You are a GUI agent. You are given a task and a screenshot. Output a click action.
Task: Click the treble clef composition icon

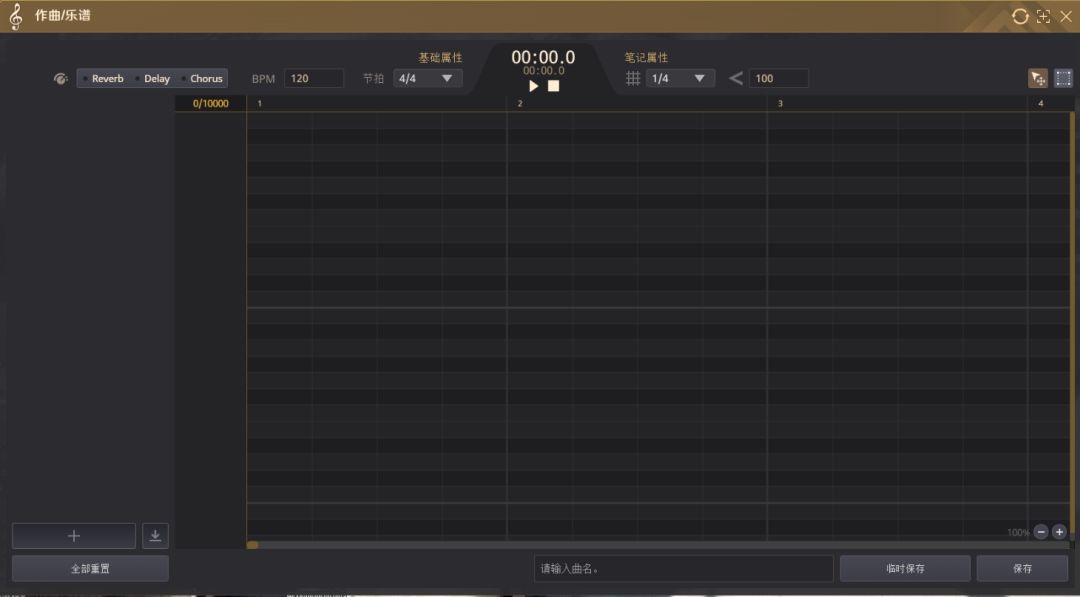[x=15, y=16]
